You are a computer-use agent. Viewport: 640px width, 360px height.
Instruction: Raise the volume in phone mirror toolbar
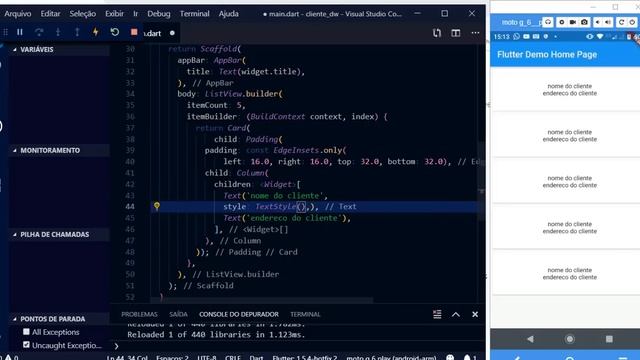tap(608, 22)
